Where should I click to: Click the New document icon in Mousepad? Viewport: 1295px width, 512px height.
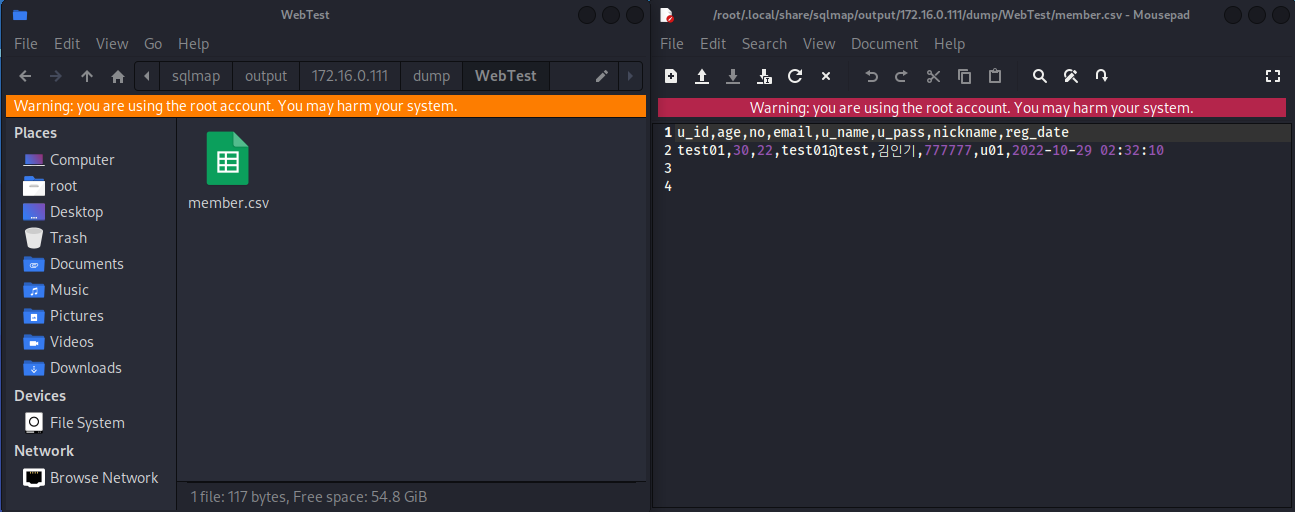click(671, 76)
